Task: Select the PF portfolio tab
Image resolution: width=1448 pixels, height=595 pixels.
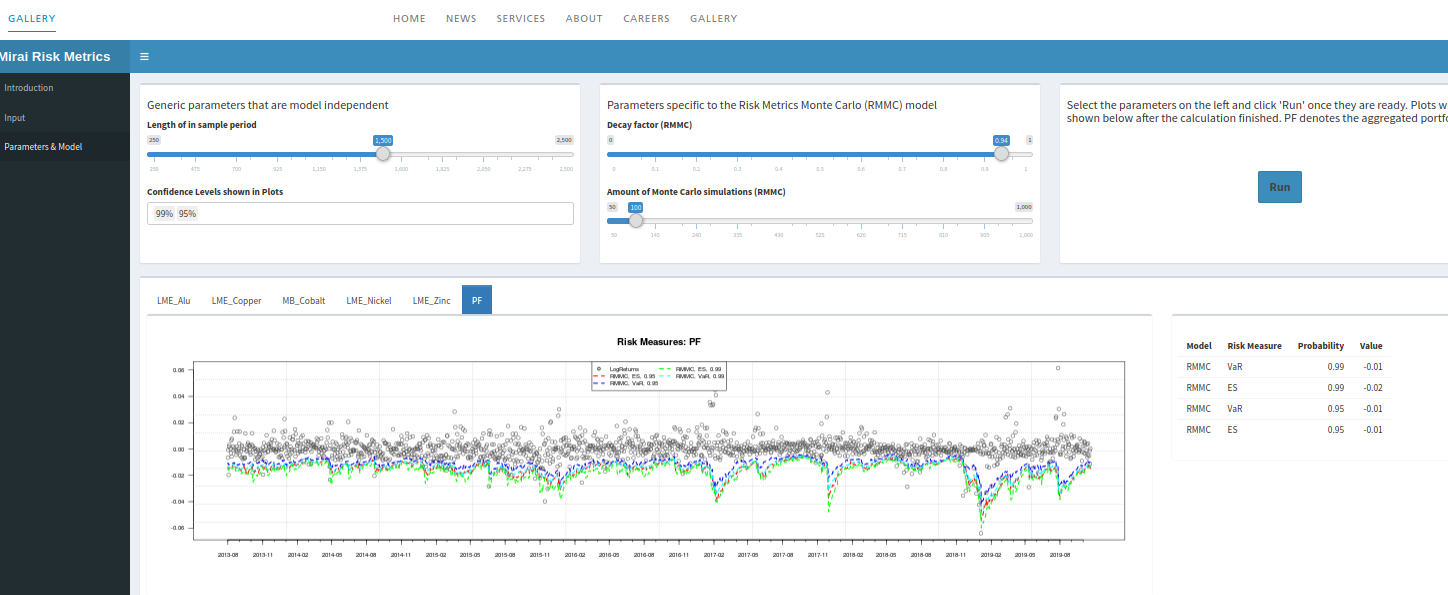Action: (477, 300)
